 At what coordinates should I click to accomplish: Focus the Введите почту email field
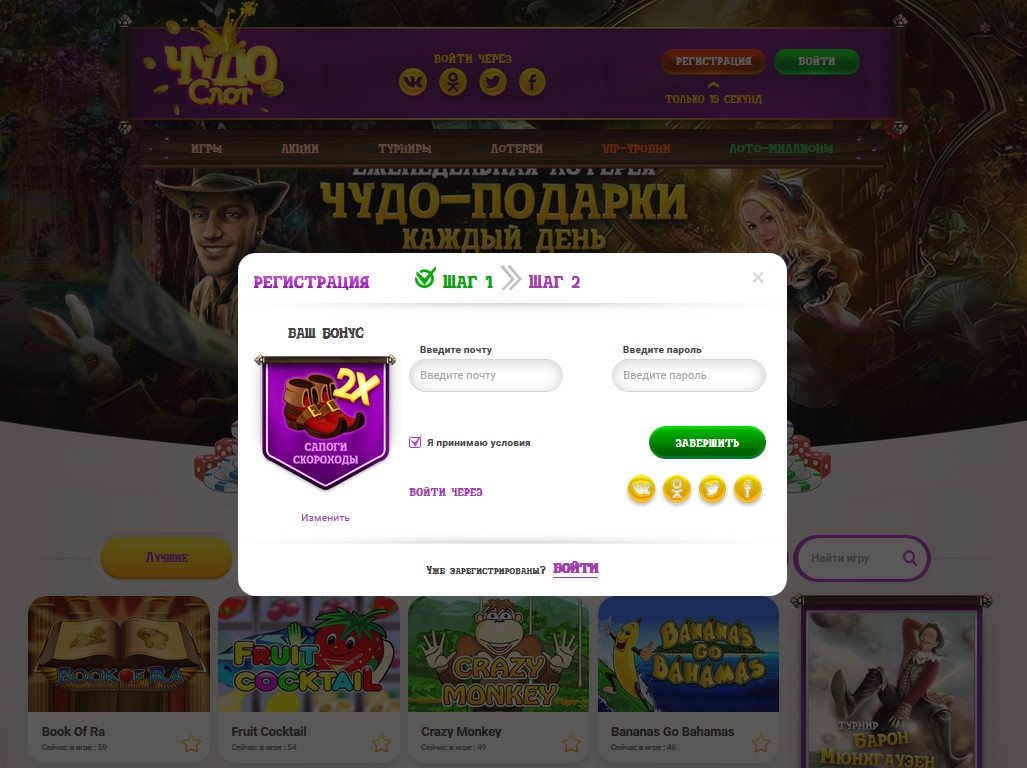pyautogui.click(x=486, y=375)
